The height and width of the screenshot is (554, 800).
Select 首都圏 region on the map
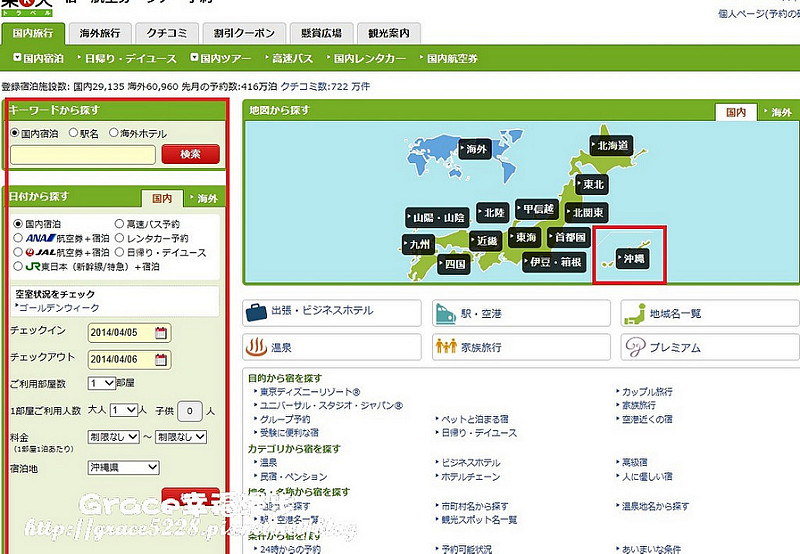point(569,237)
